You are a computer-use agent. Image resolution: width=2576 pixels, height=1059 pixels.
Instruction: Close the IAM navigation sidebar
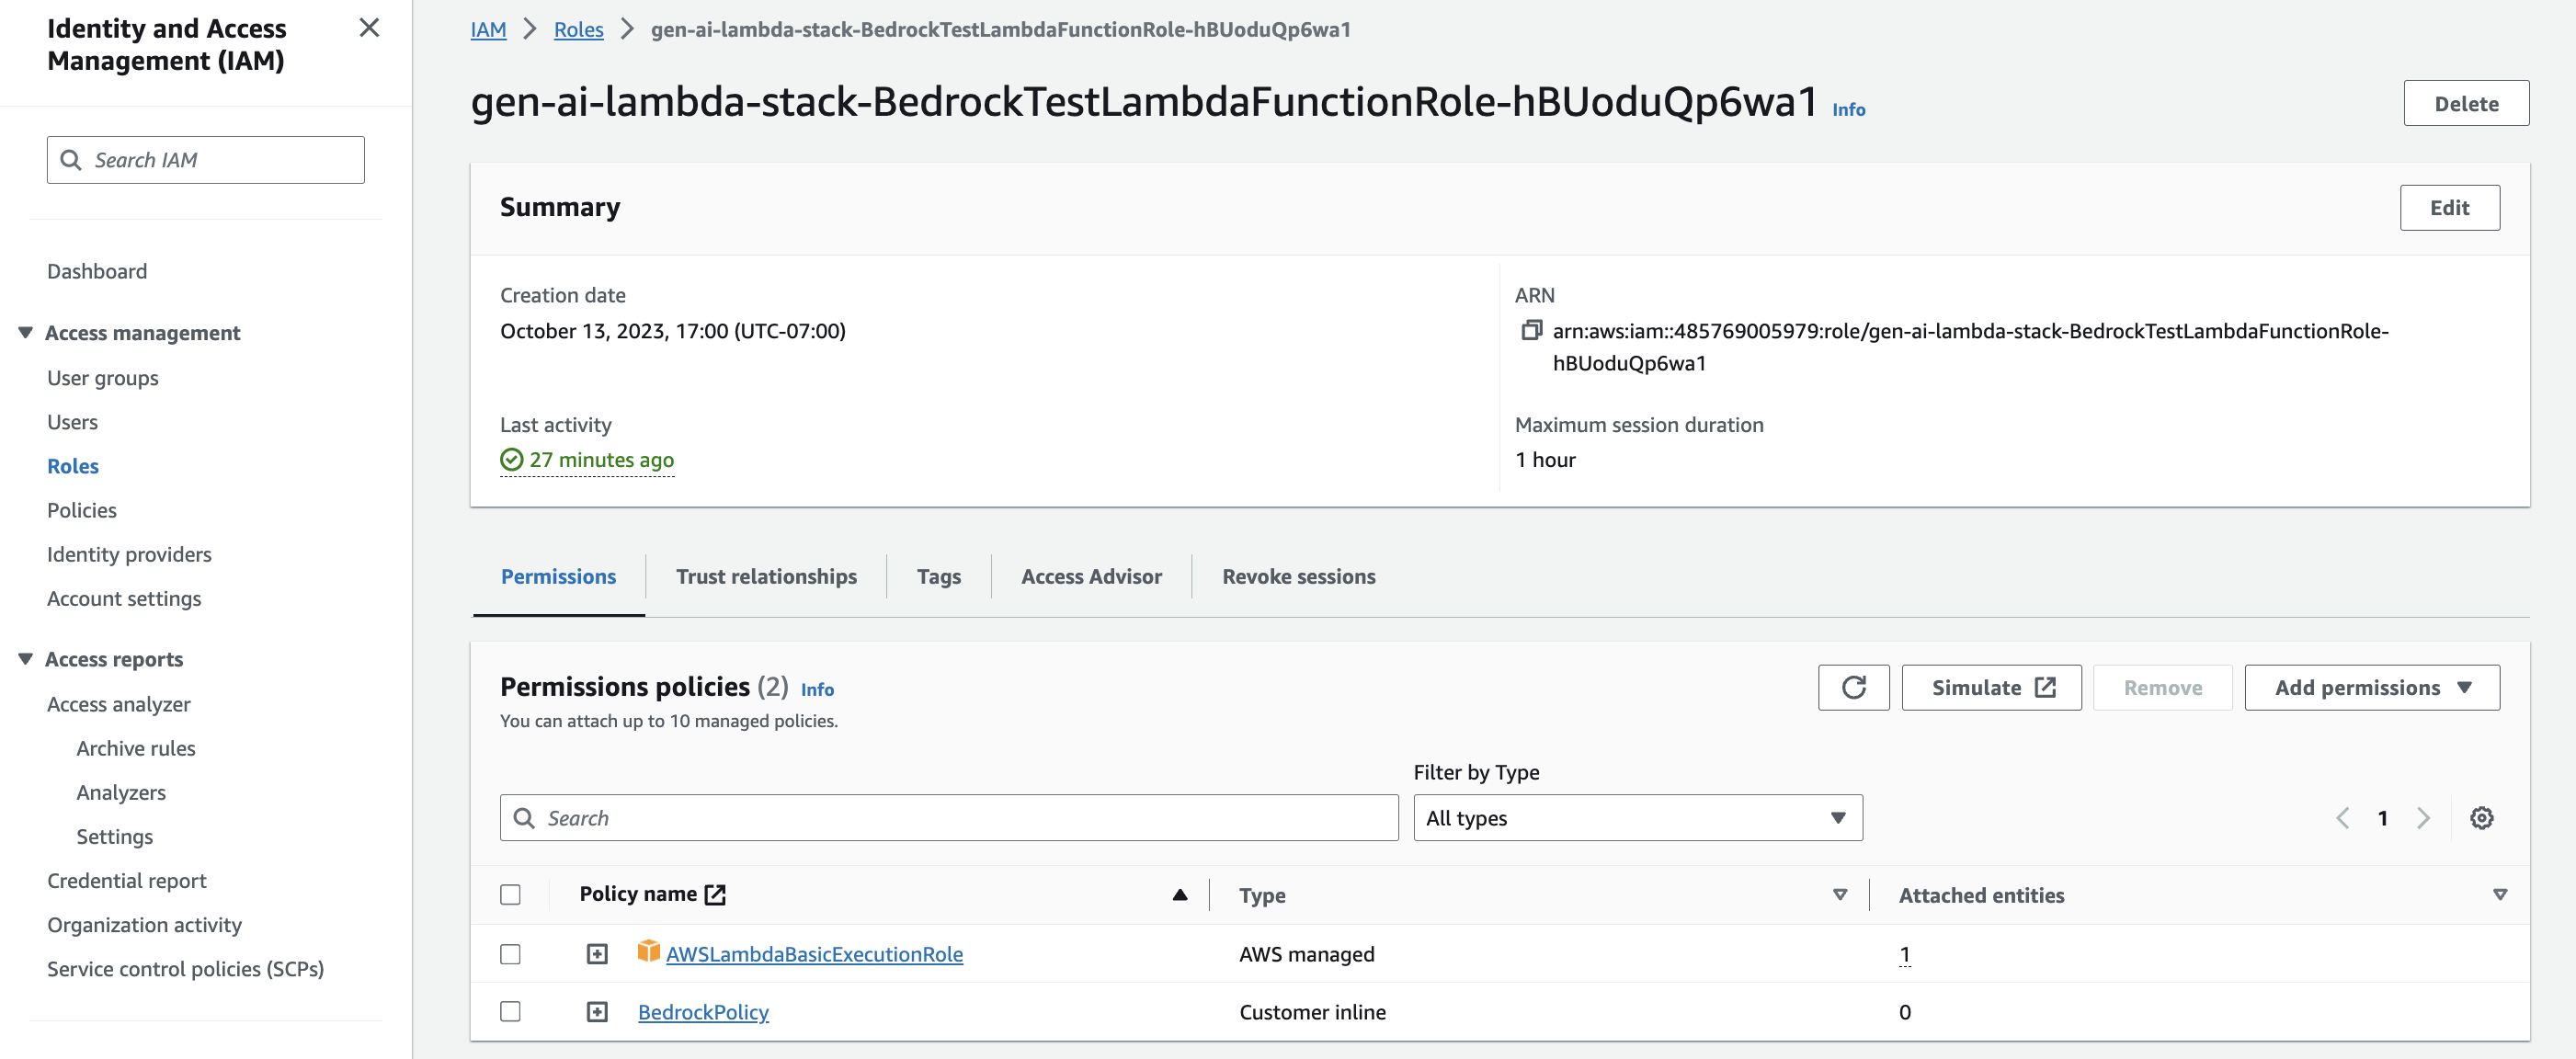click(369, 28)
